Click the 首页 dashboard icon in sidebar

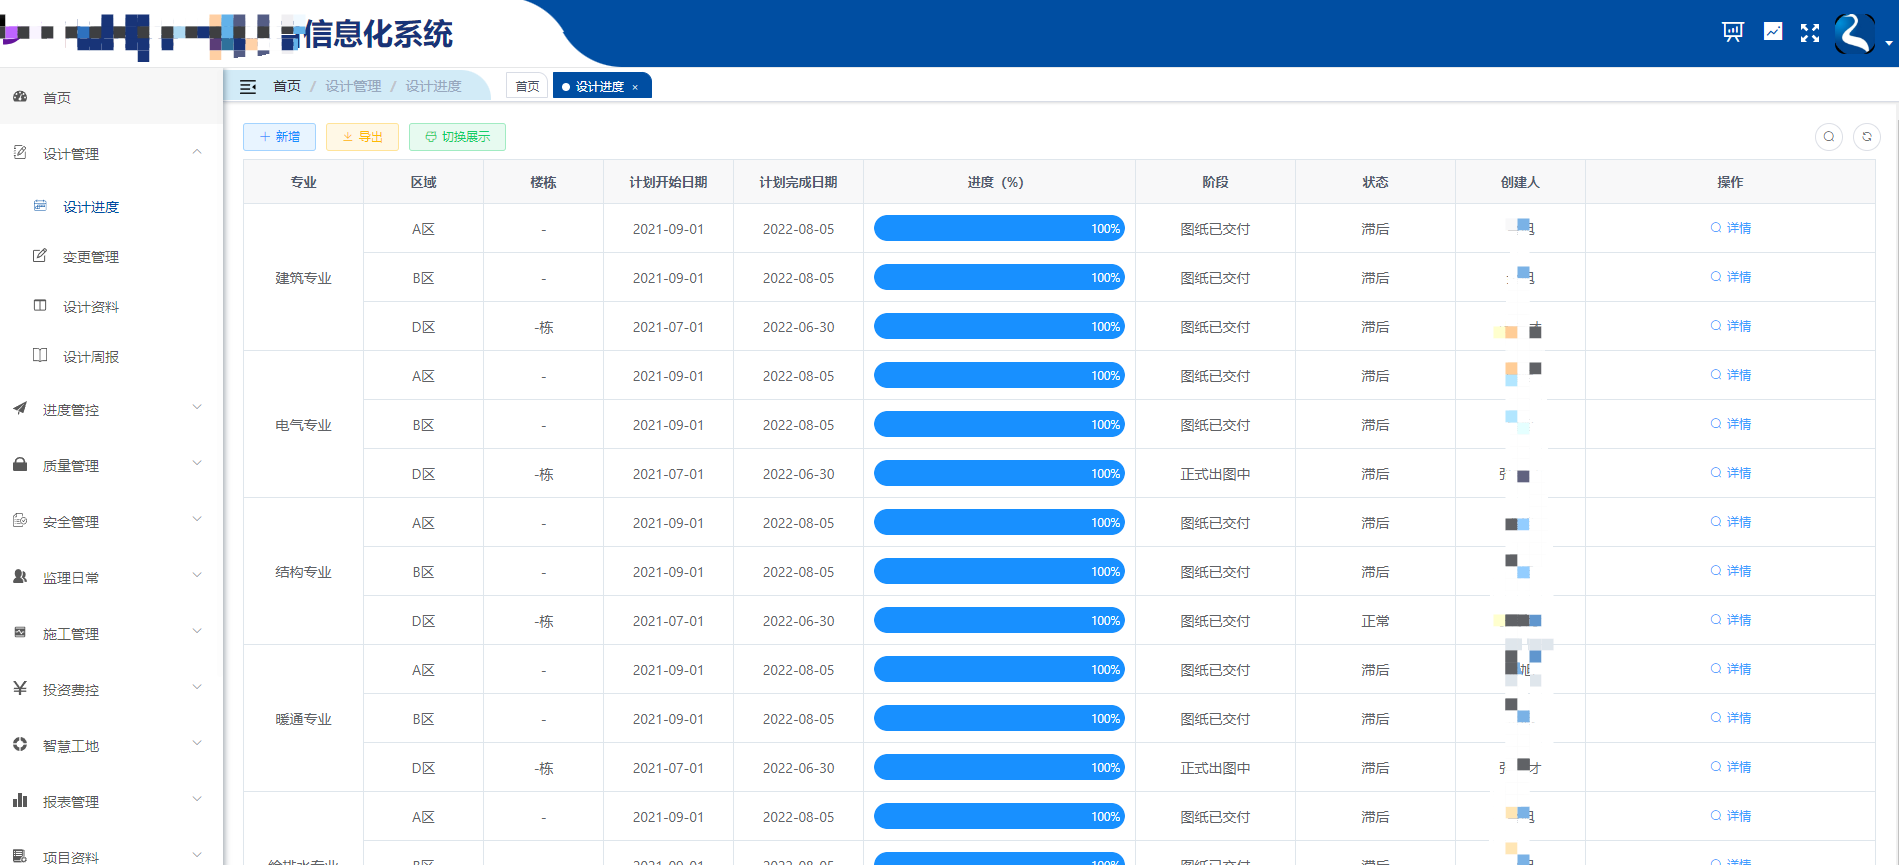point(20,97)
